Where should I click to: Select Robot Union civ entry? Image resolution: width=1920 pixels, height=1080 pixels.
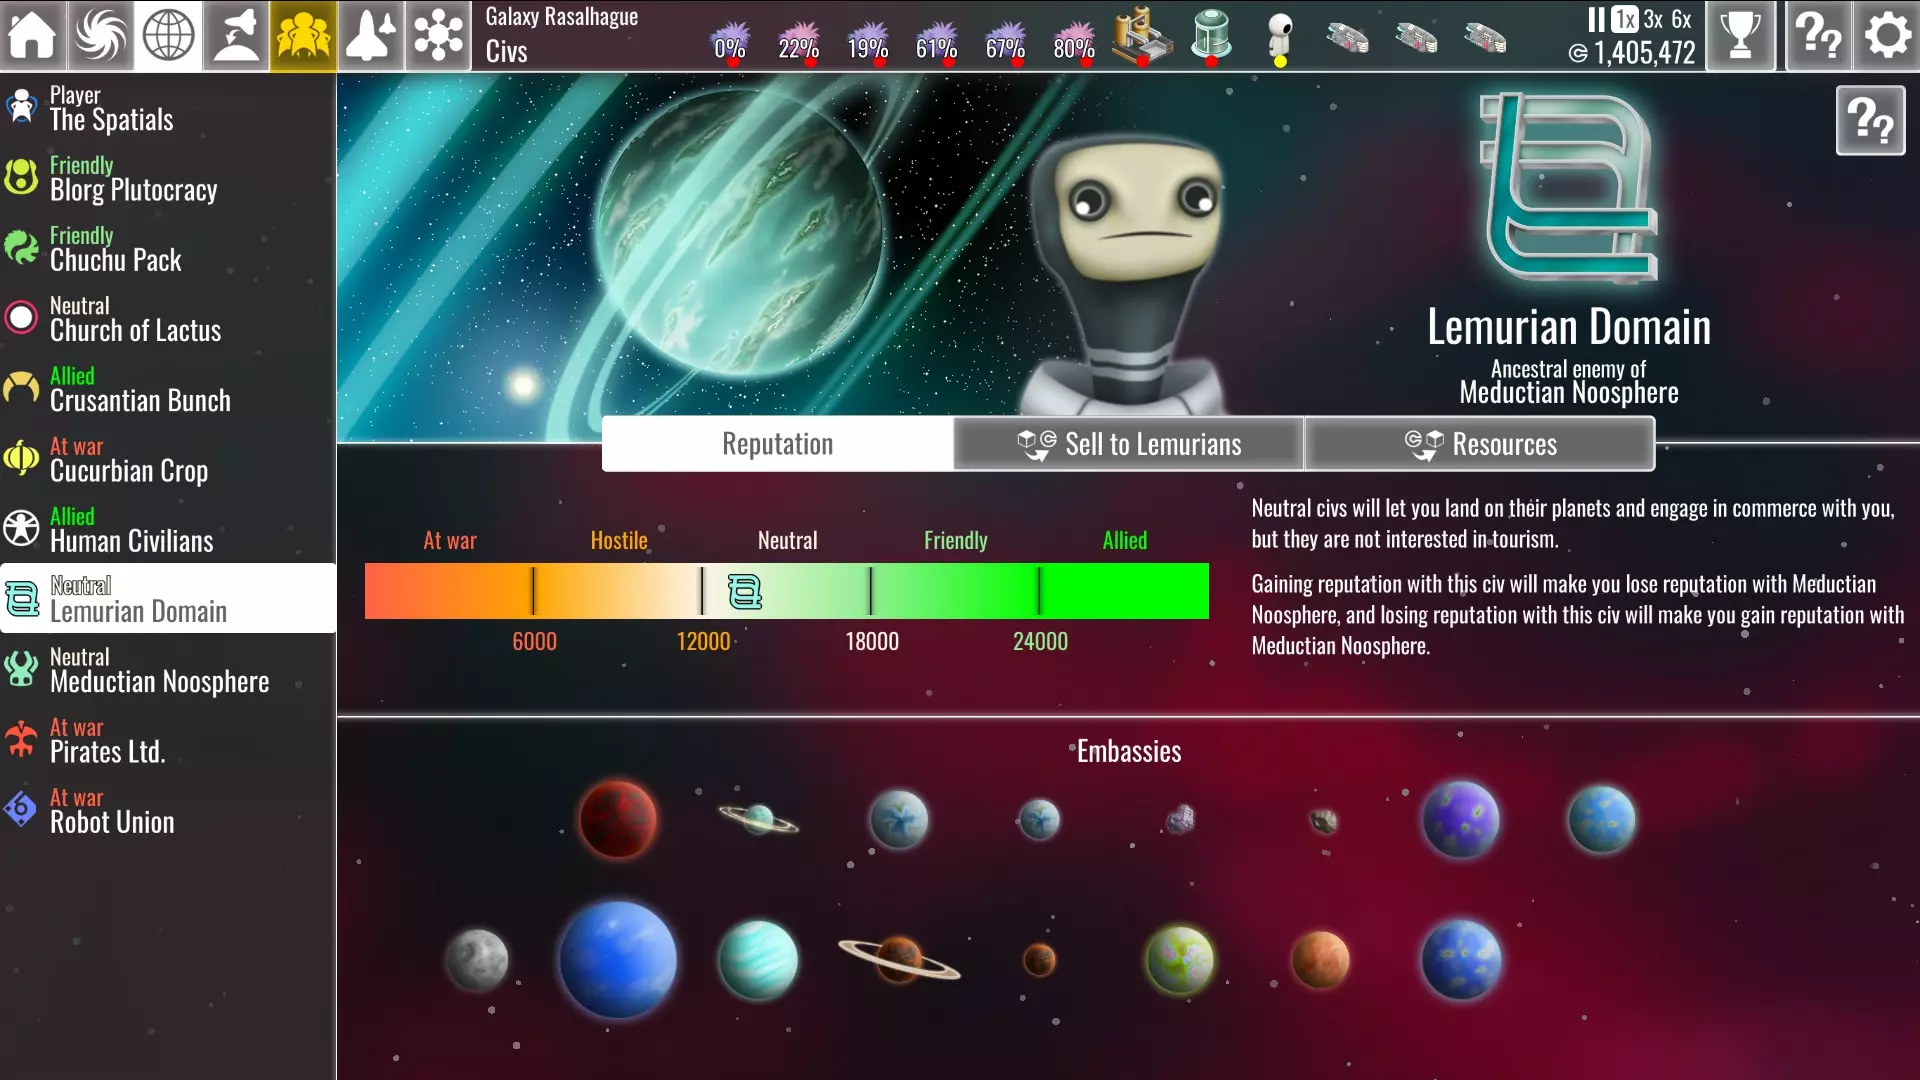tap(112, 810)
